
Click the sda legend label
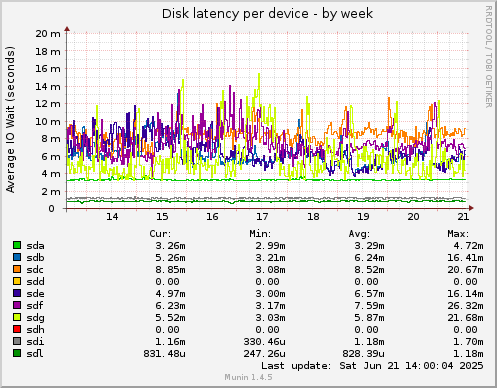click(35, 246)
